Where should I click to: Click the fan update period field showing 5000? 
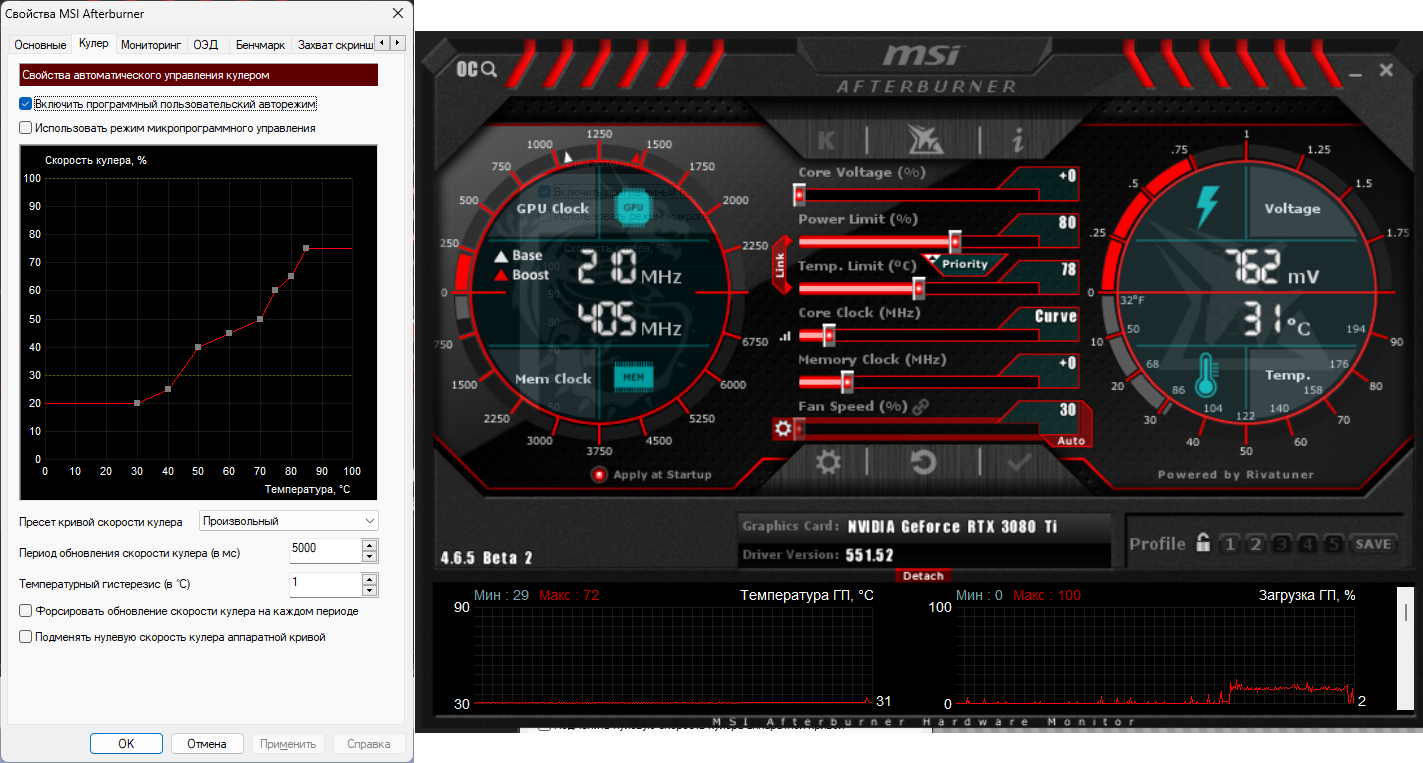324,551
